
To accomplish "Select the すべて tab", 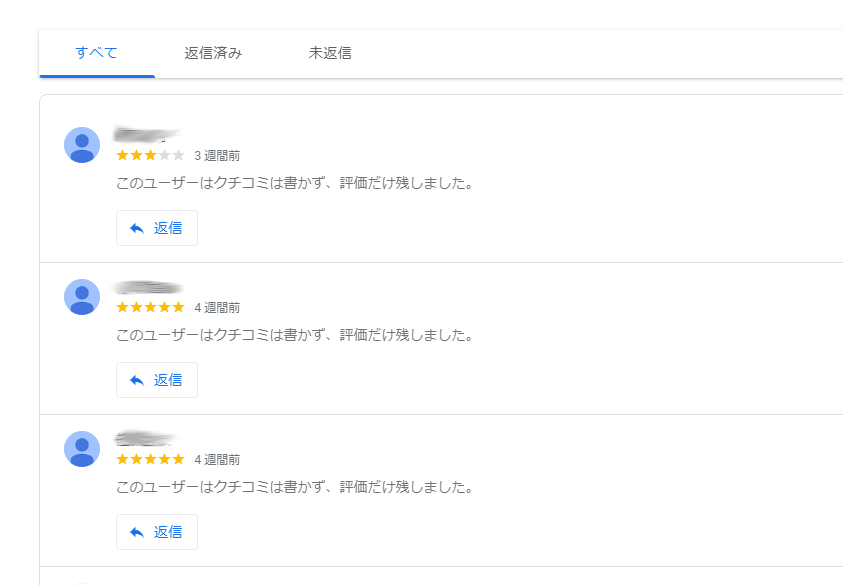I will coord(97,53).
